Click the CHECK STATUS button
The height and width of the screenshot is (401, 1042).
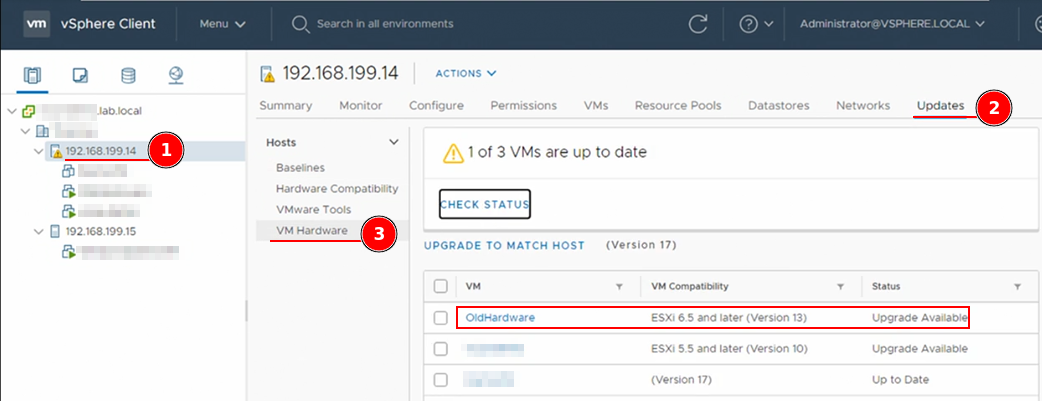(485, 204)
